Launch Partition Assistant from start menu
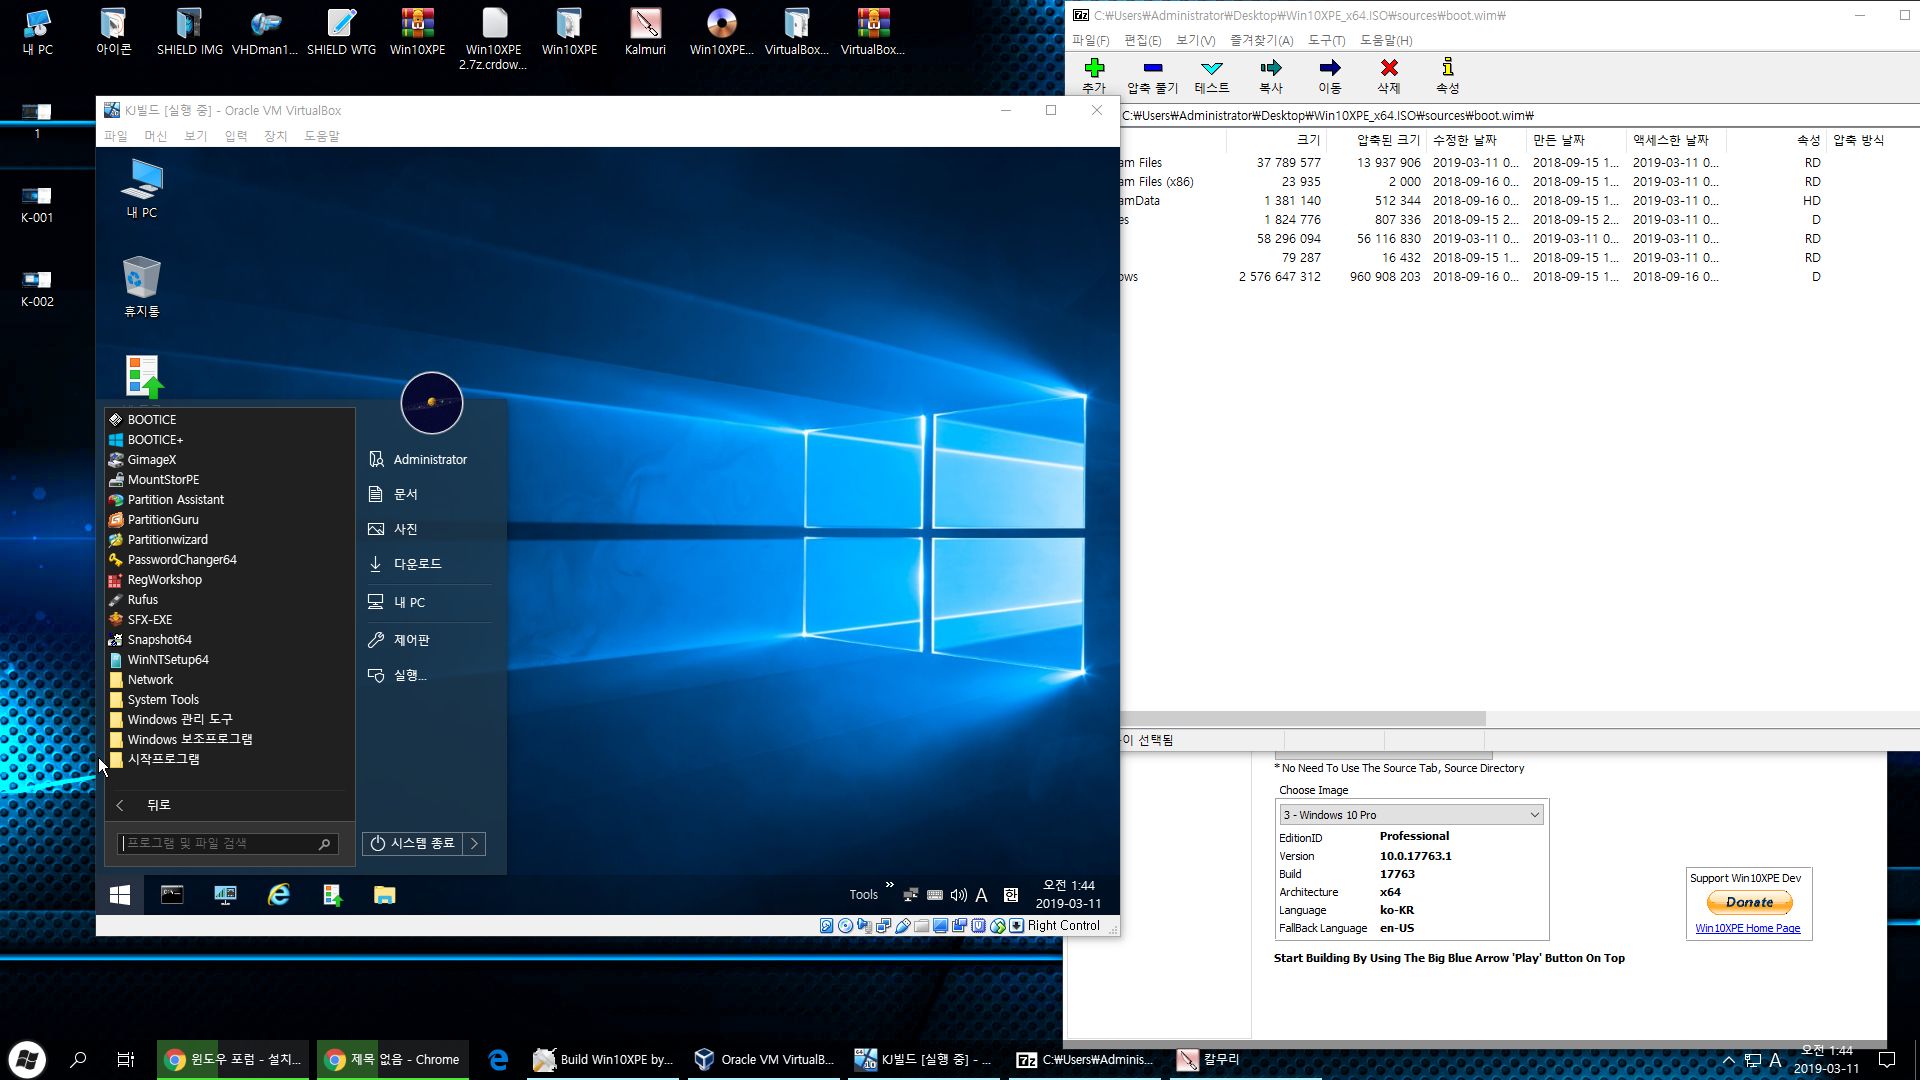 pyautogui.click(x=175, y=499)
